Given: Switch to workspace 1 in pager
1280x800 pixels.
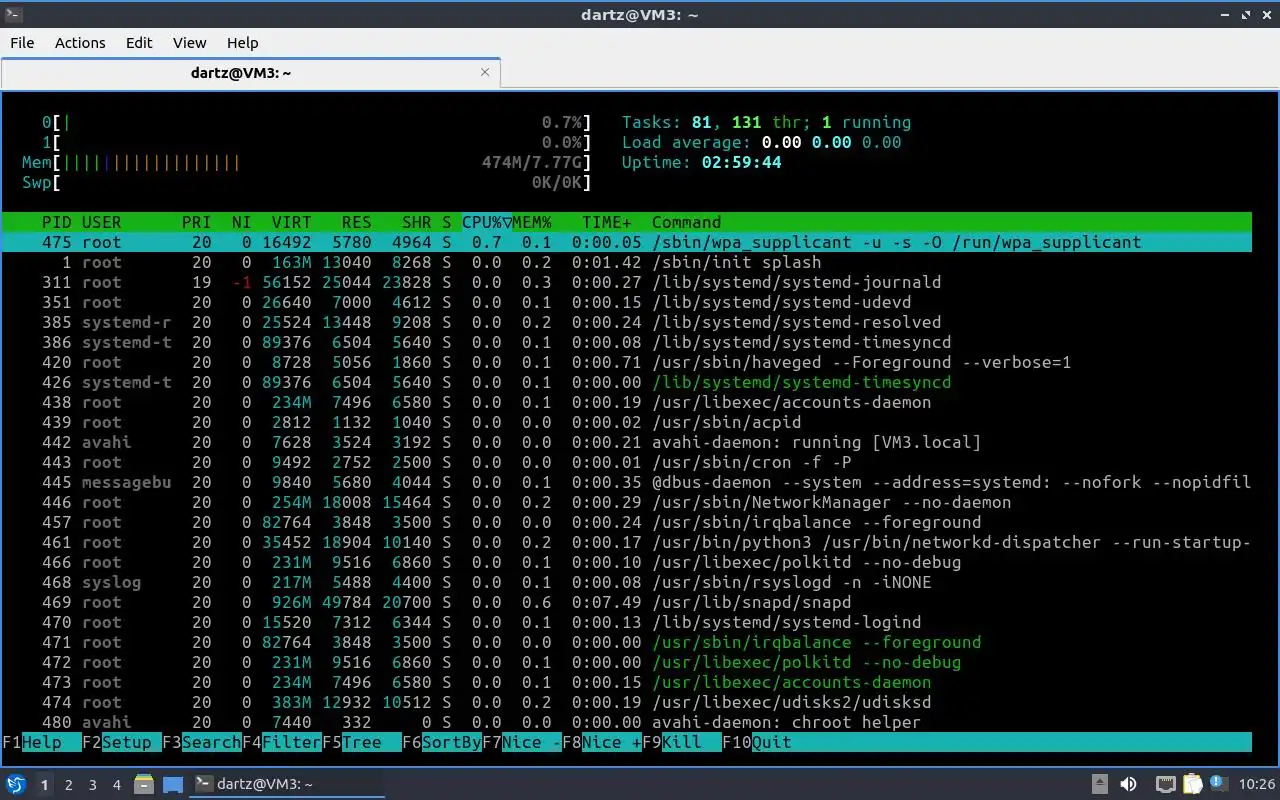Looking at the screenshot, I should point(44,784).
